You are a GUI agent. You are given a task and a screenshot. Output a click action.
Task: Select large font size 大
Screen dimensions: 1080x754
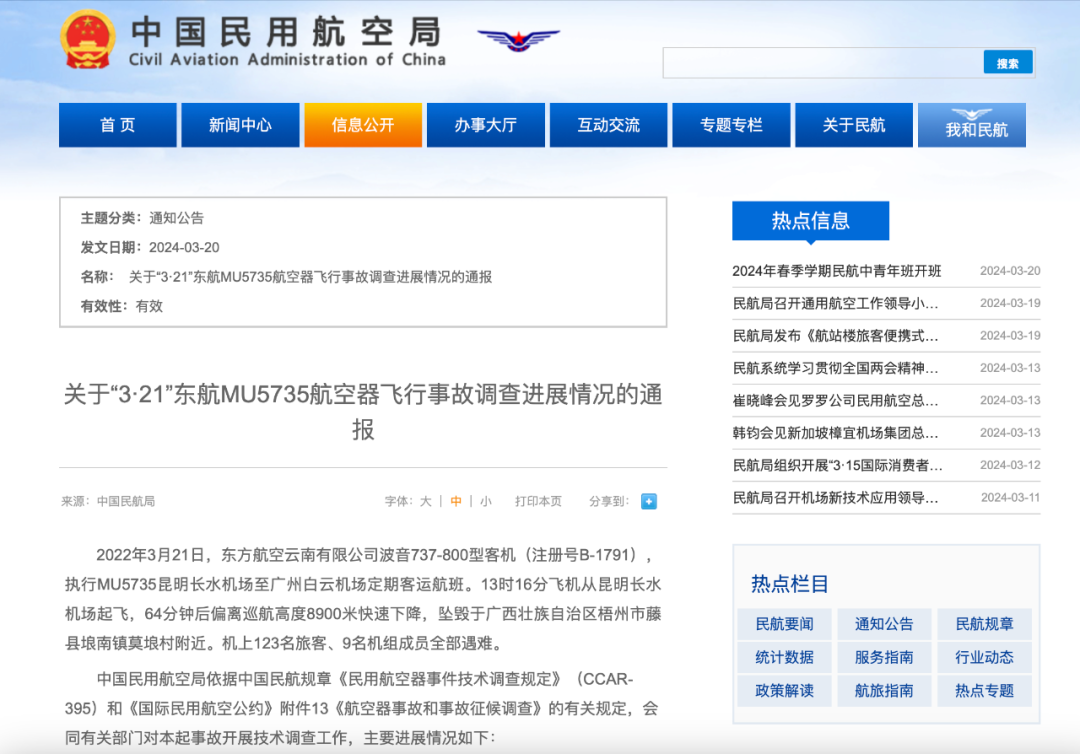click(424, 501)
